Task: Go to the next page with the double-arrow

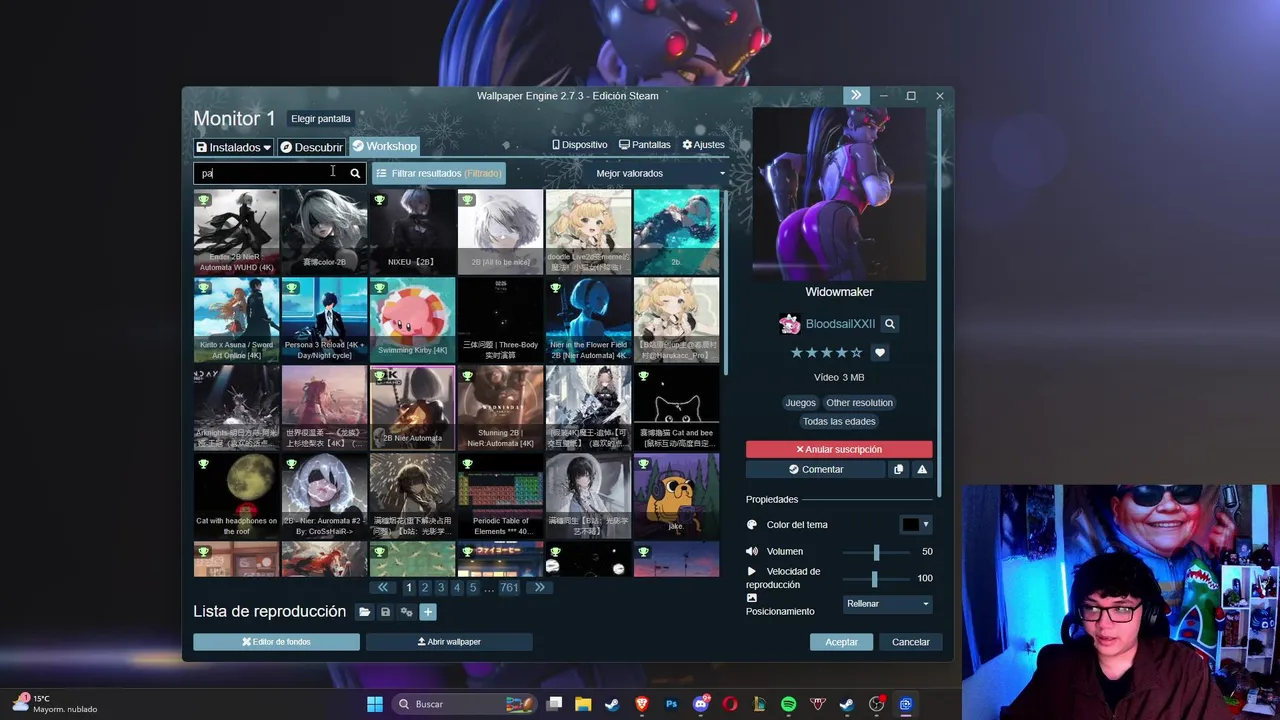Action: coord(539,588)
